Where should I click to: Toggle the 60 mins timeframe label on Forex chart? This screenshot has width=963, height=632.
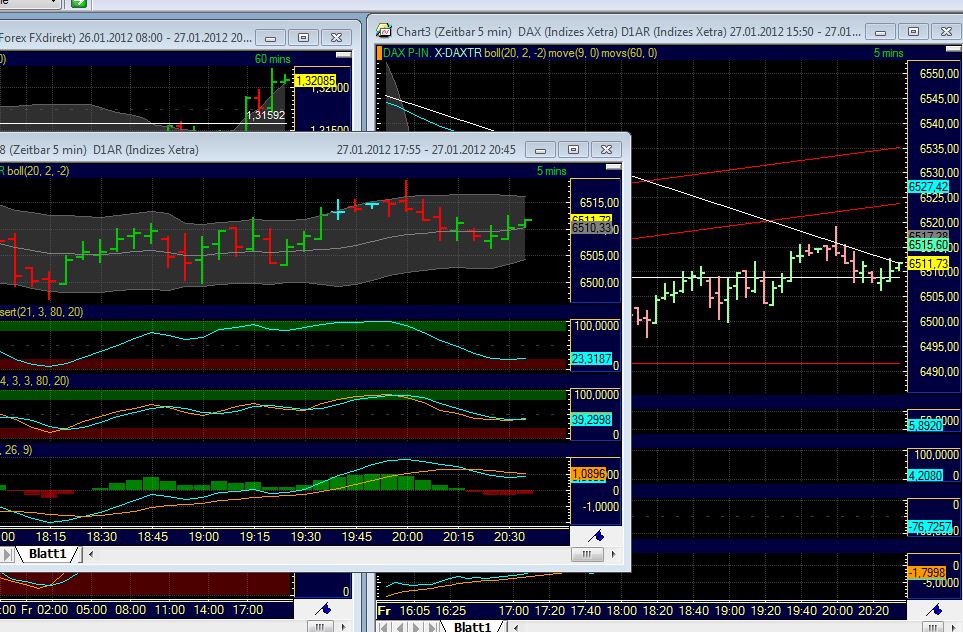click(x=272, y=59)
